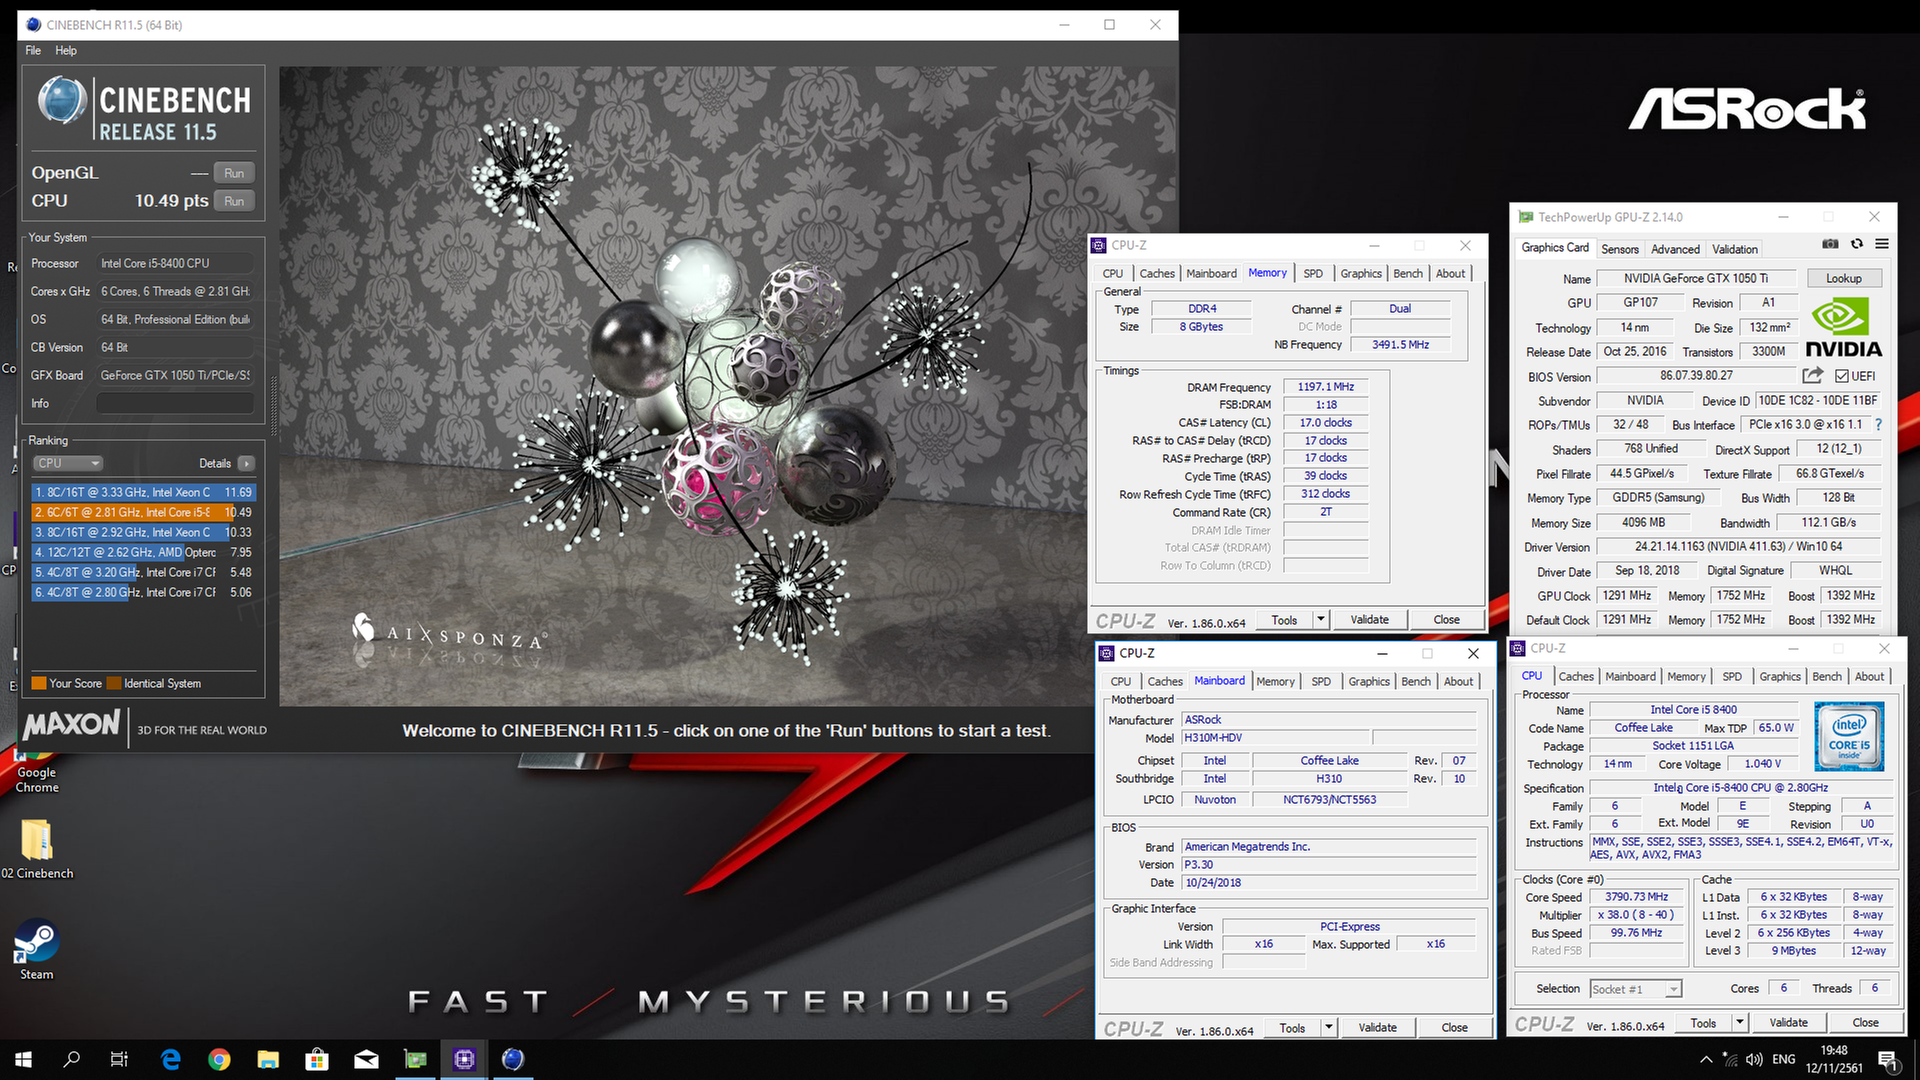The image size is (1920, 1080).
Task: Click Validate in the CPU-Z CPU window
Action: pyautogui.click(x=1788, y=1022)
